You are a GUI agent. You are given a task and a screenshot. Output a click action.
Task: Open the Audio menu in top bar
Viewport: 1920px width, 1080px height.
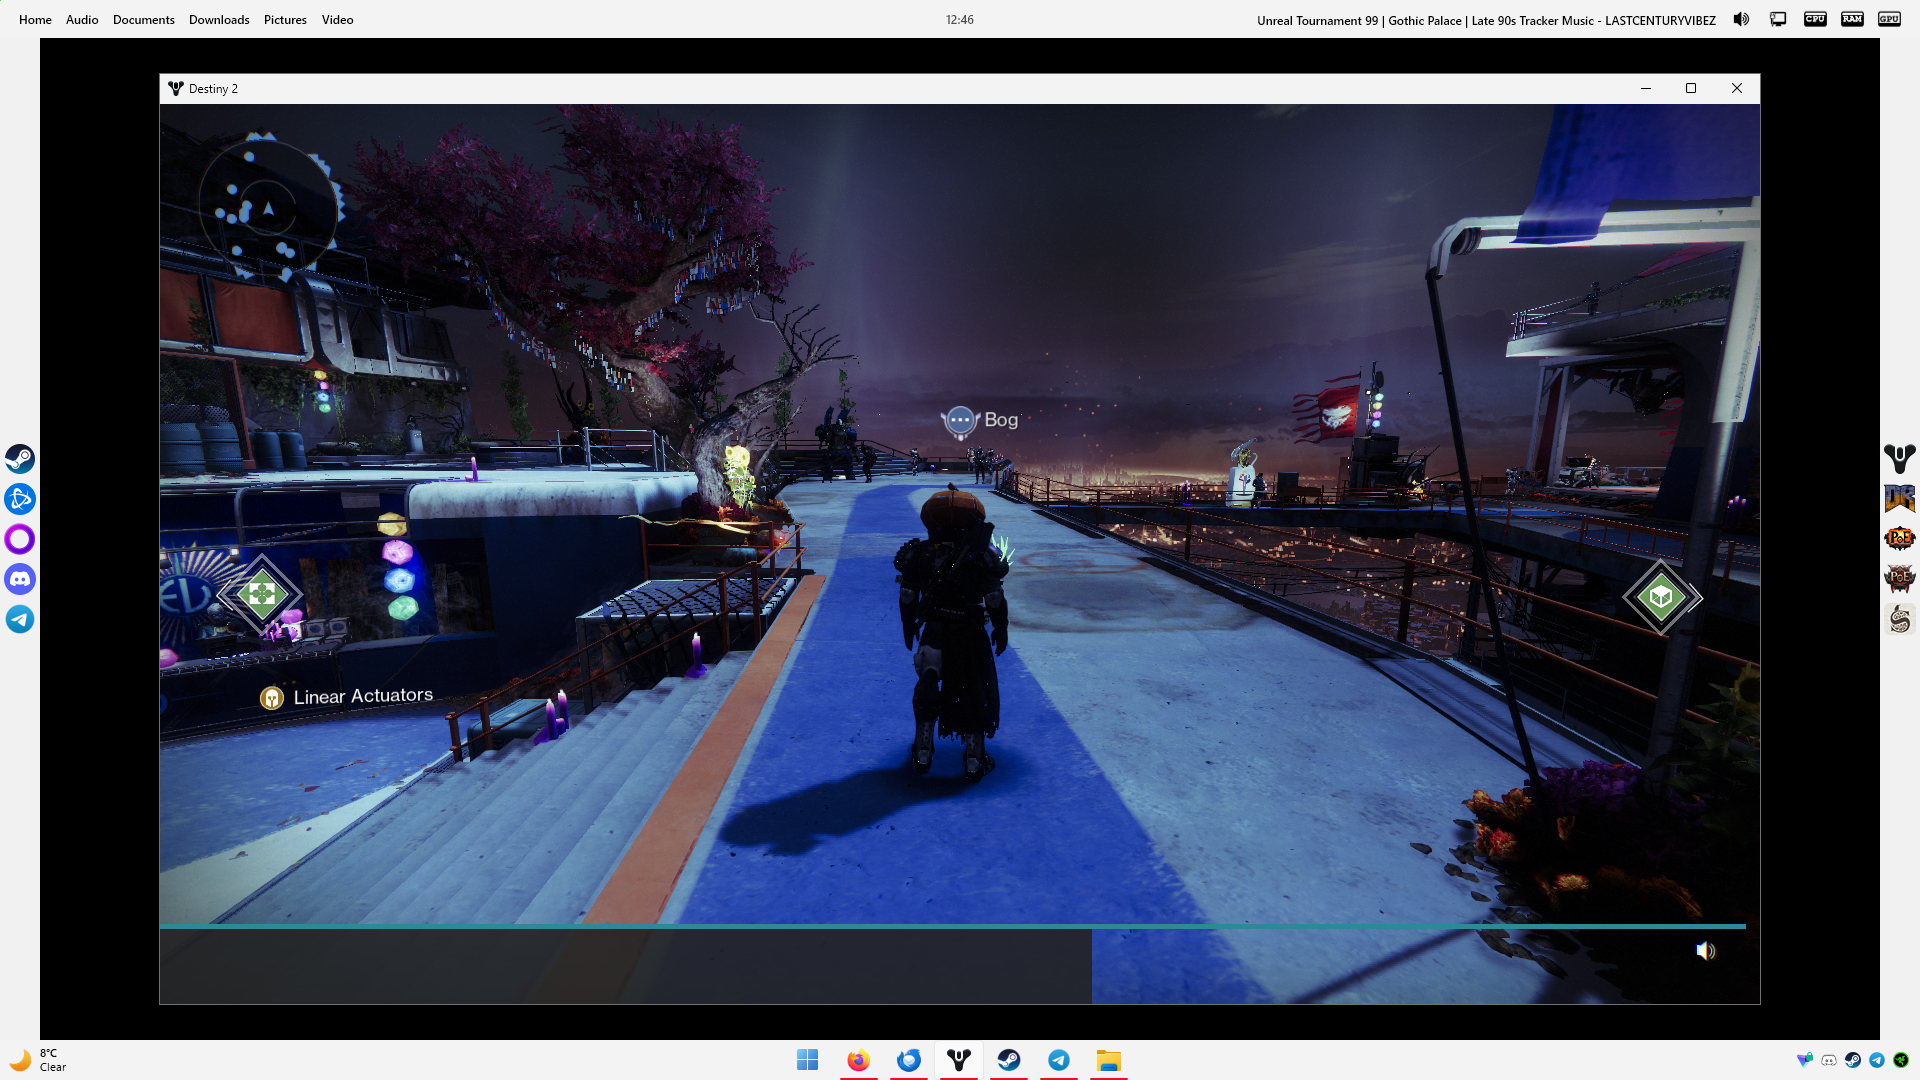(x=82, y=20)
